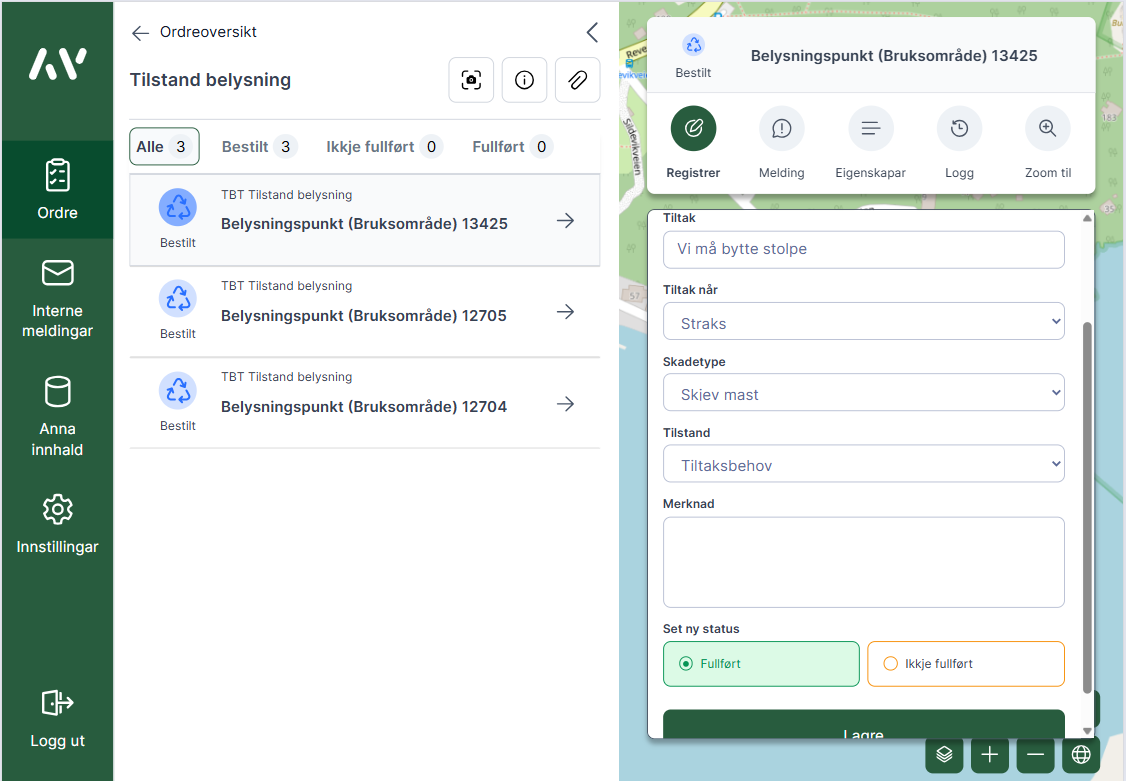
Task: Click into the Merknad text area
Action: point(863,562)
